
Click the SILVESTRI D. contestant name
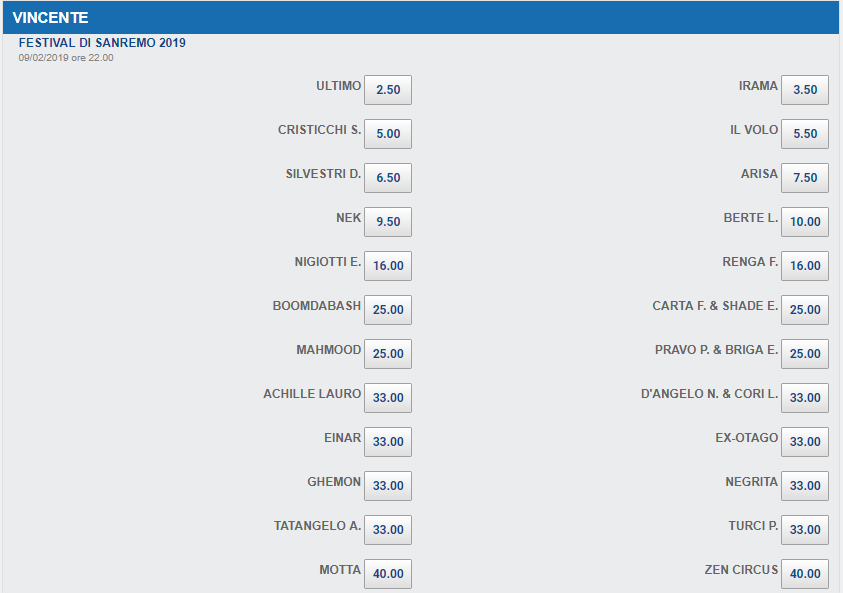324,174
